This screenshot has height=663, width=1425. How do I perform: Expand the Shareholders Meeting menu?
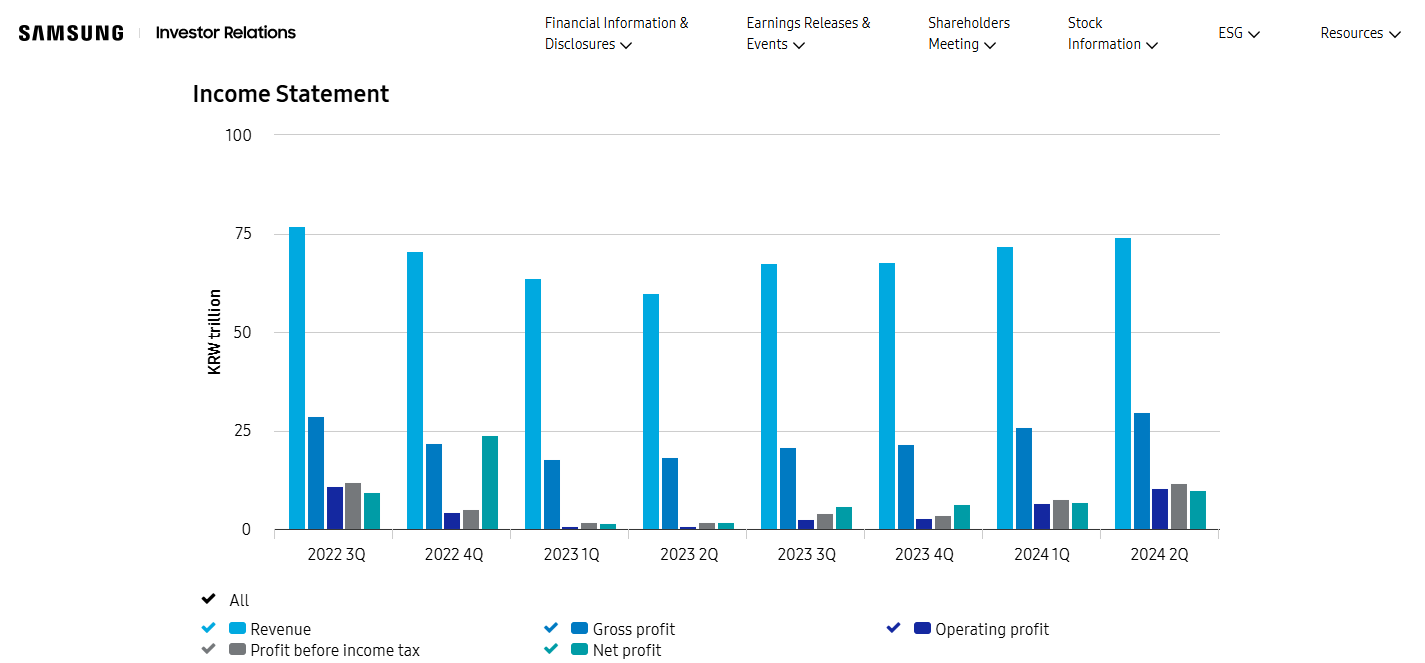pos(968,33)
